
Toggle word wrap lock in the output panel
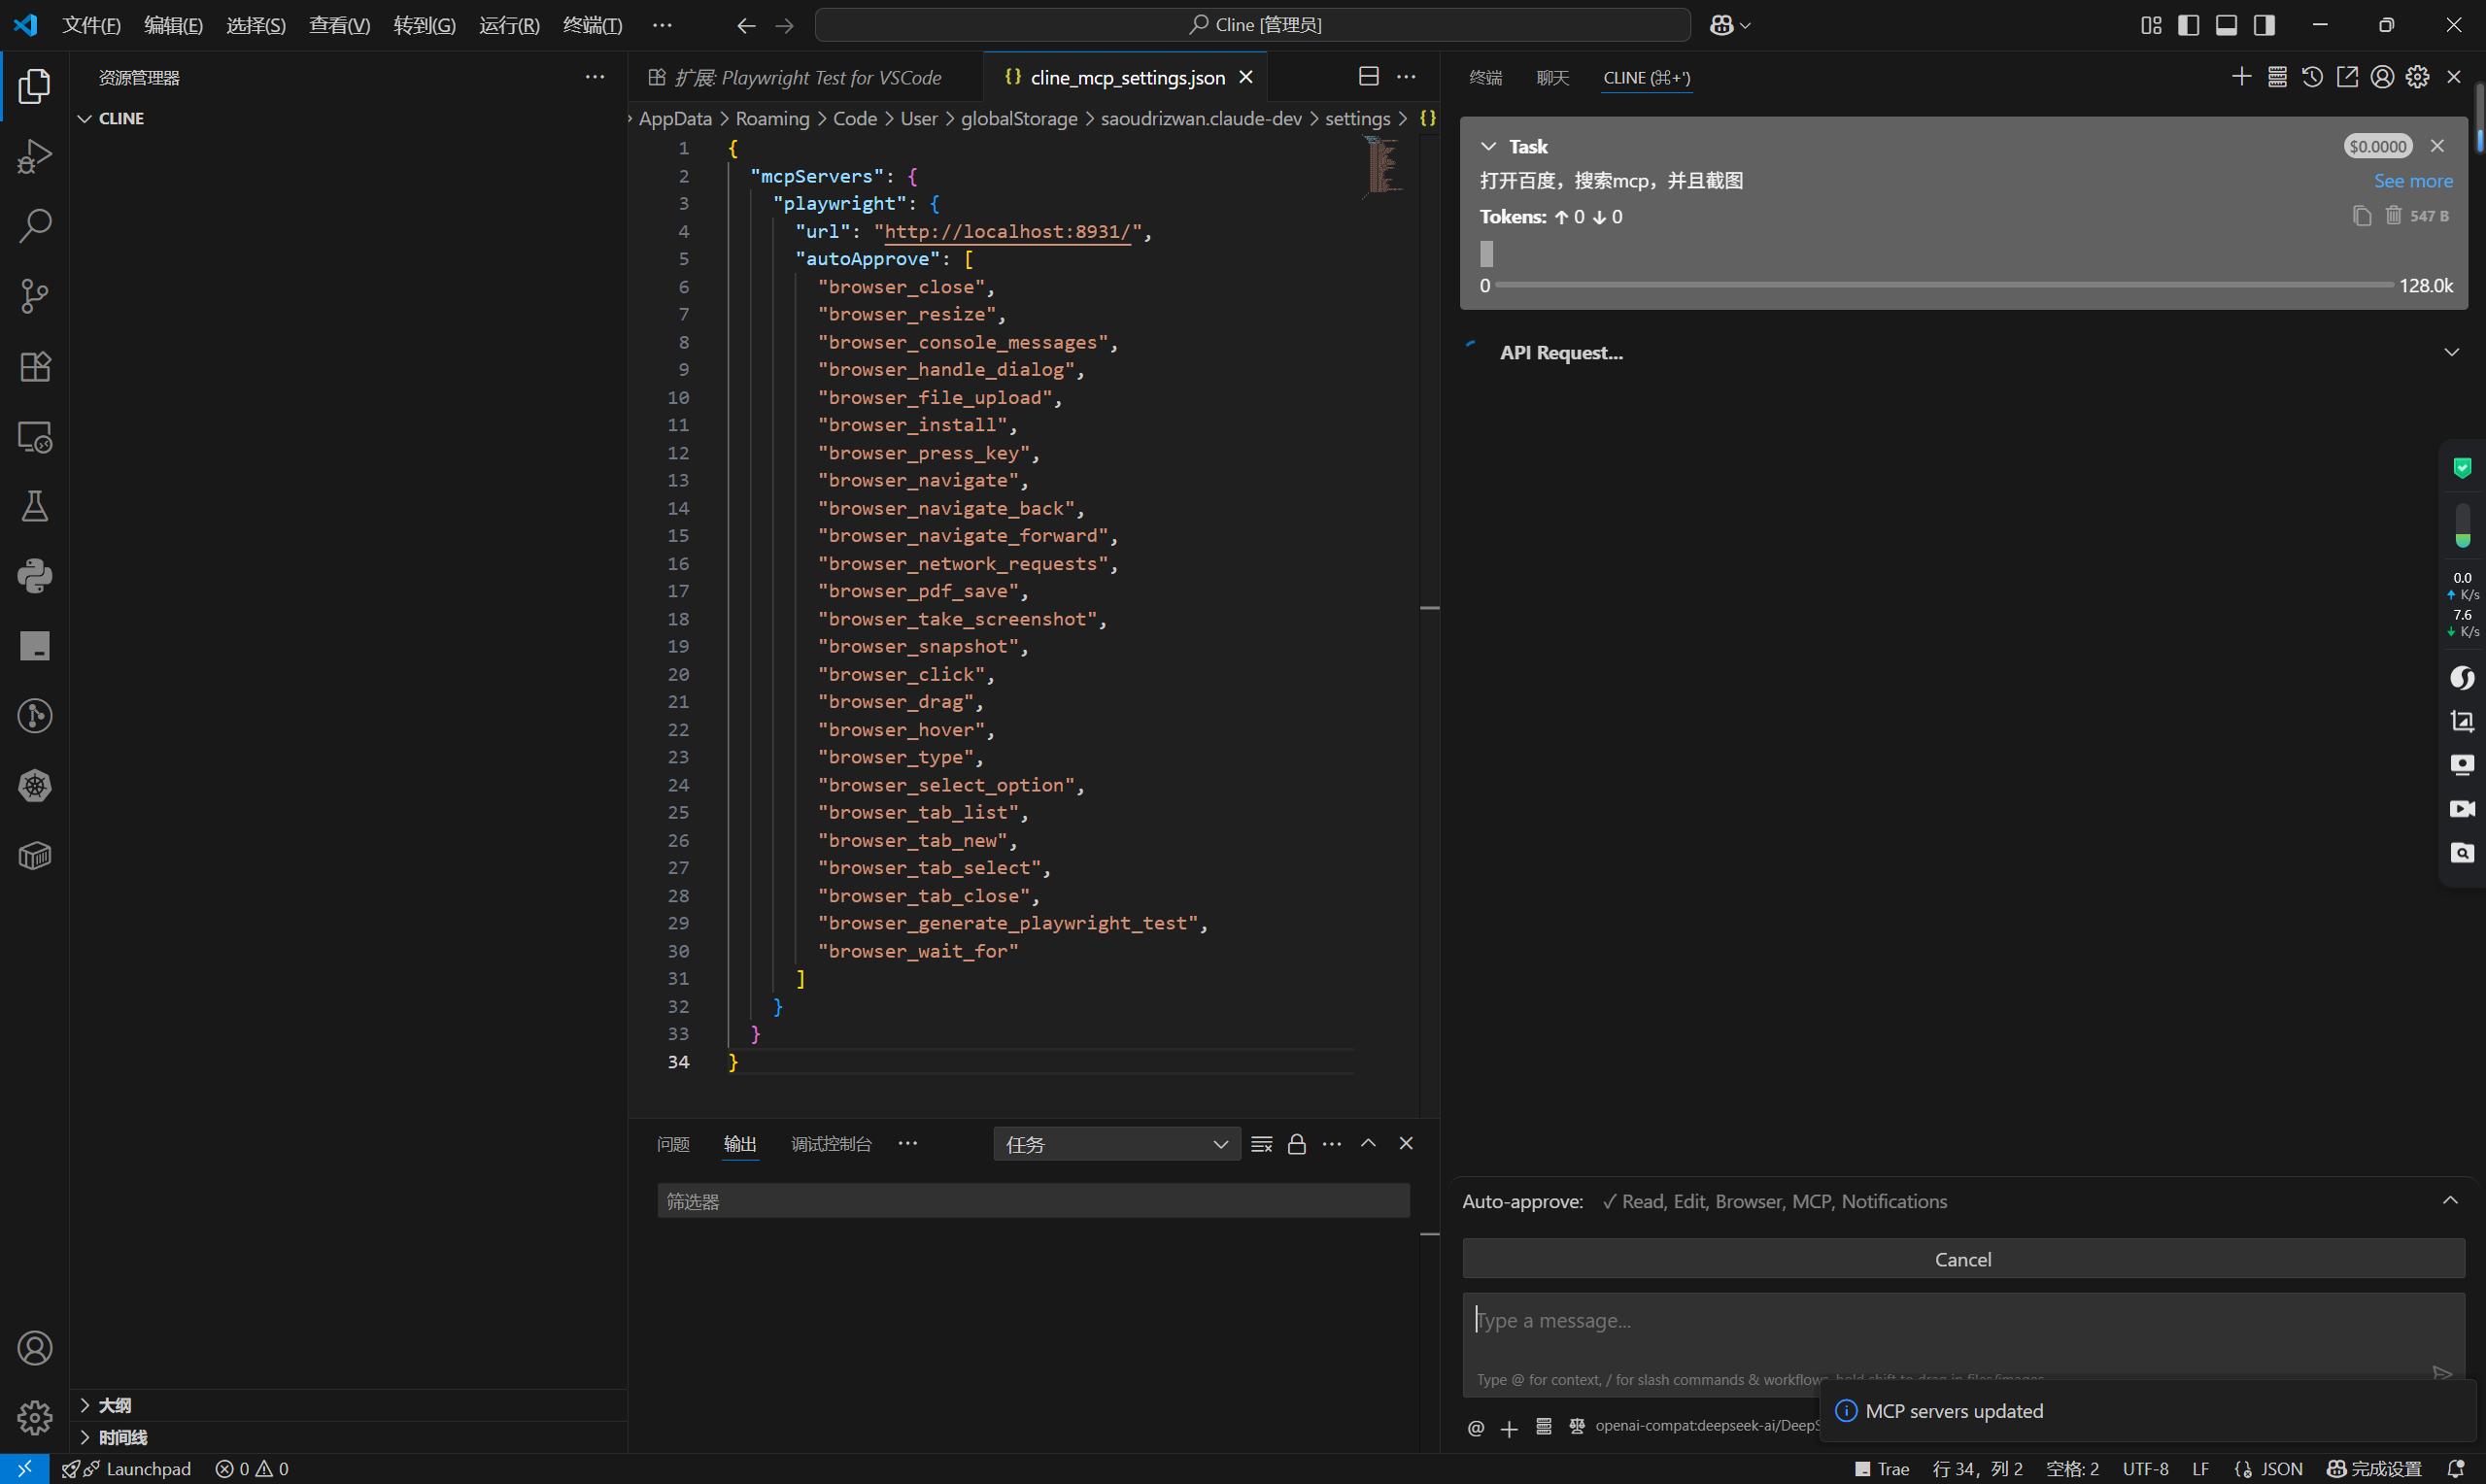(1297, 1143)
